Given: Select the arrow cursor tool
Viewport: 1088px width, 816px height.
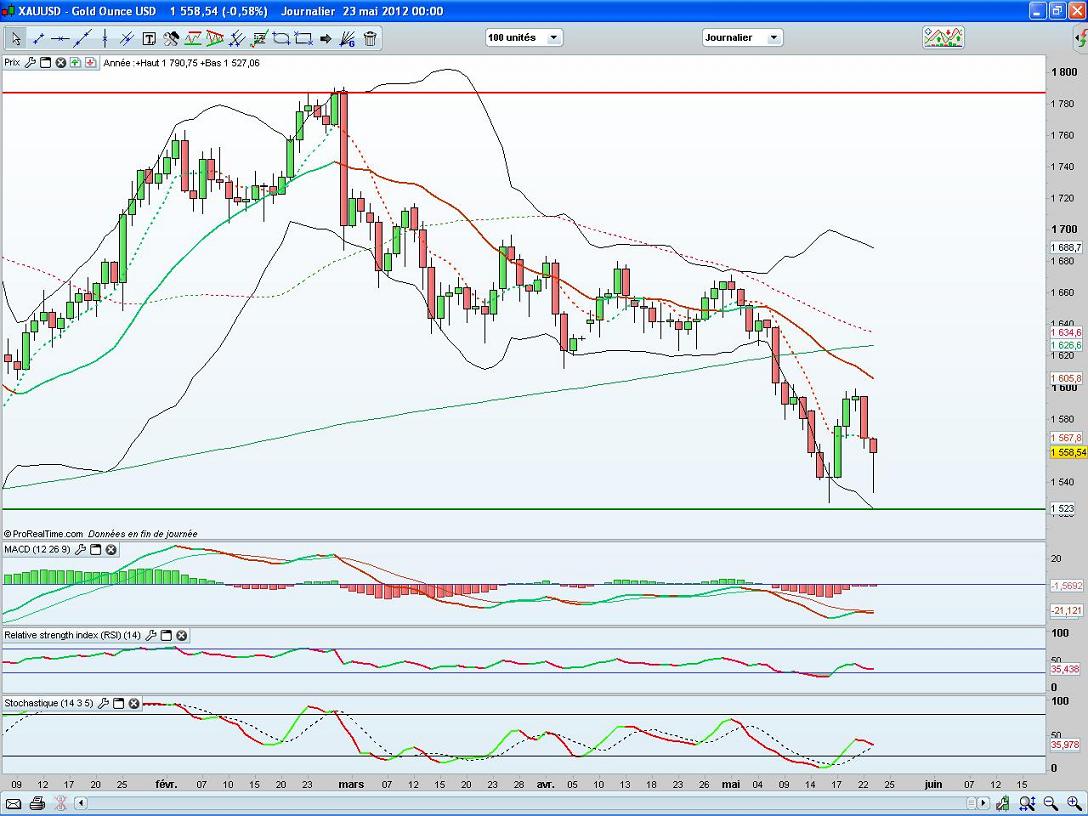Looking at the screenshot, I should tap(16, 39).
